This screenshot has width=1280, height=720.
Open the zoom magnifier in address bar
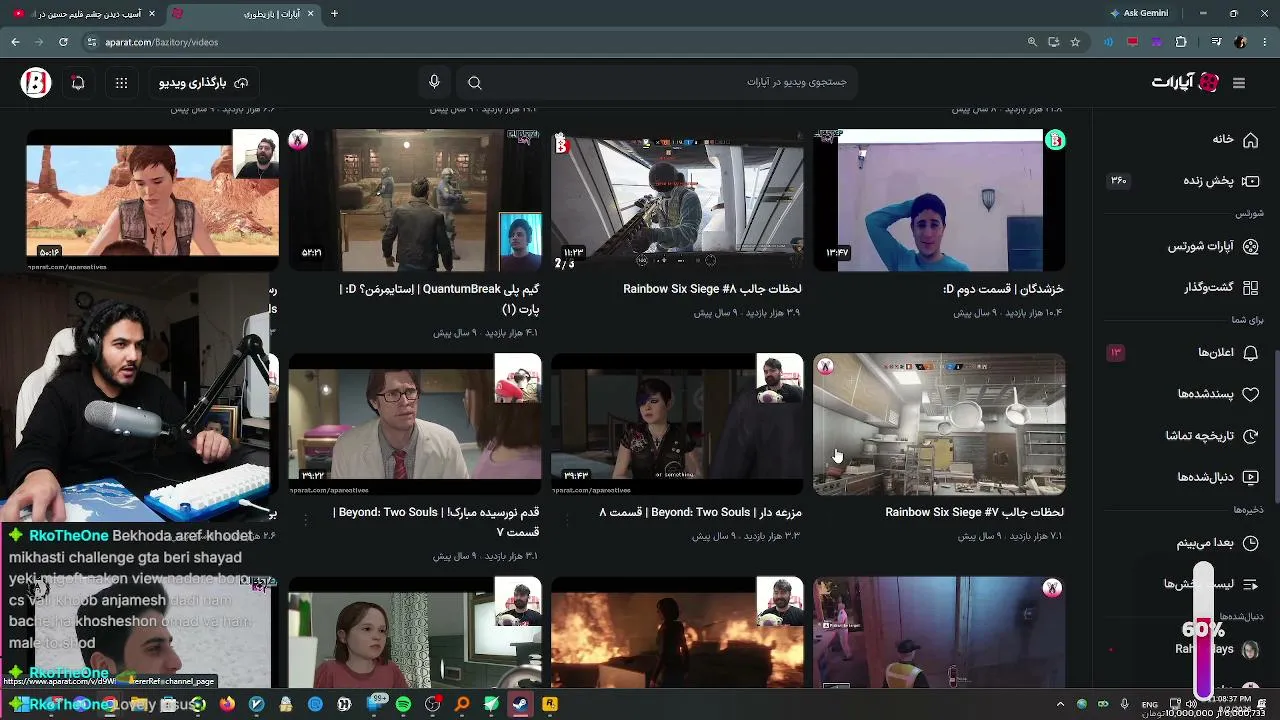pyautogui.click(x=1032, y=42)
